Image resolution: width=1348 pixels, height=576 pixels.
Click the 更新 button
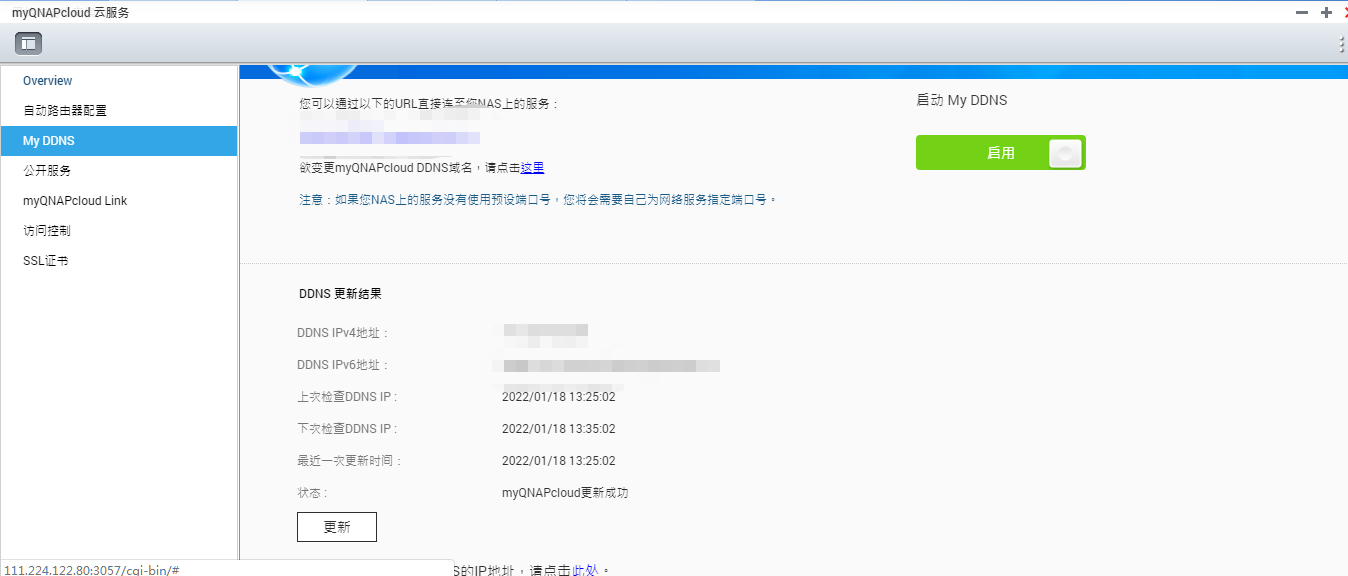click(337, 527)
